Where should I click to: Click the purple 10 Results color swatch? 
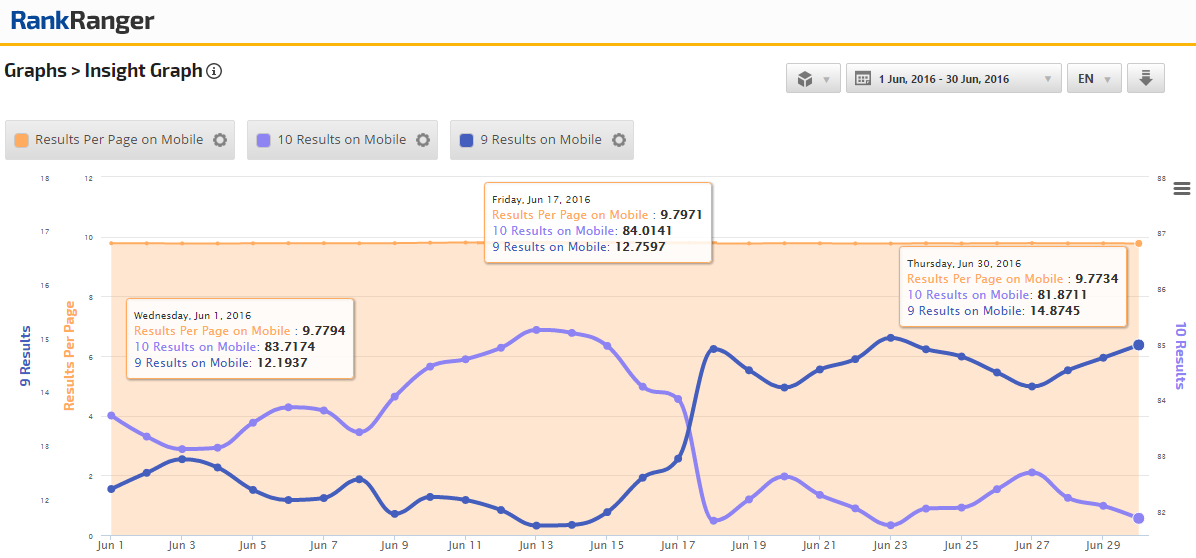264,140
